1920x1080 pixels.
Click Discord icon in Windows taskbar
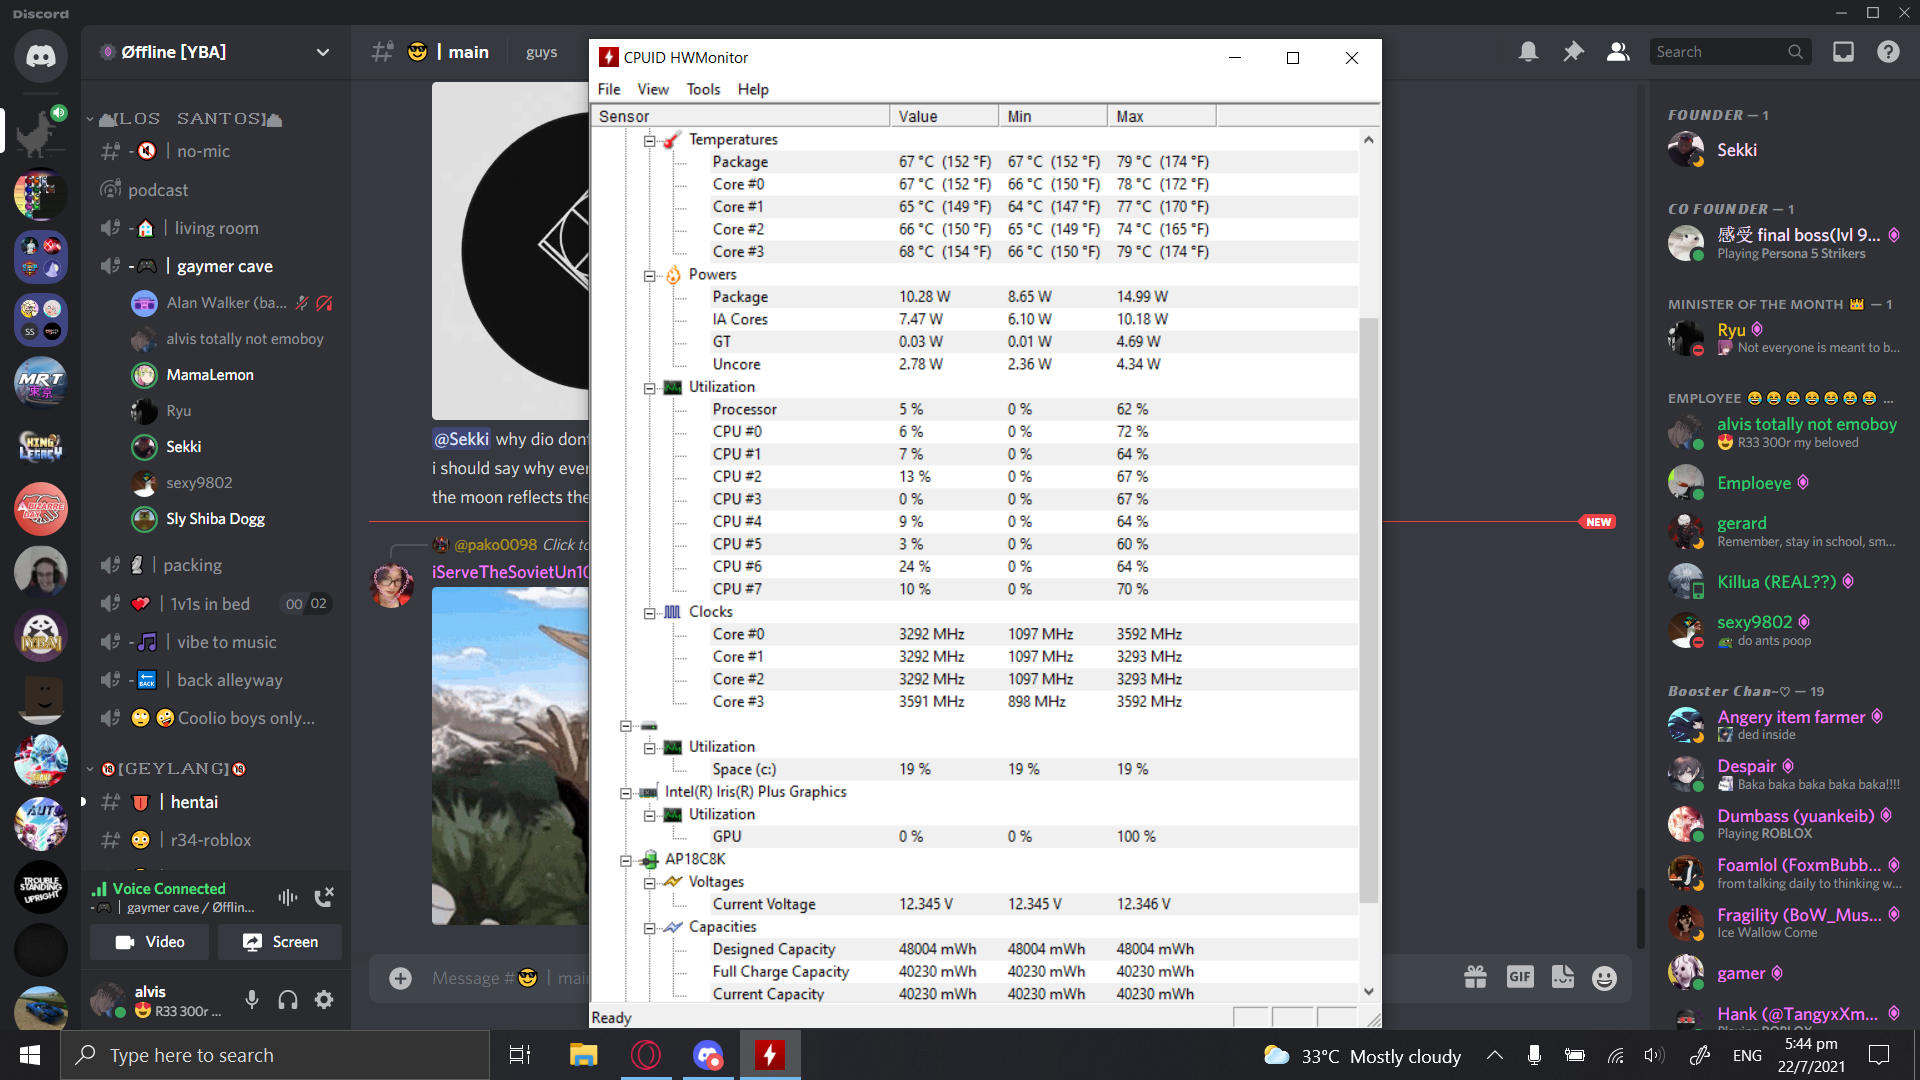point(708,1055)
